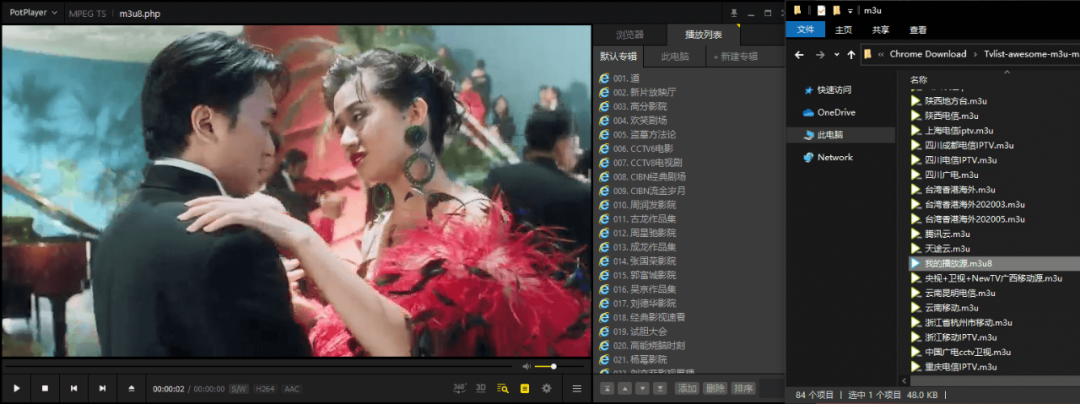Select the 此电脑 playlist tab
Viewport: 1080px width, 404px height.
tap(674, 56)
